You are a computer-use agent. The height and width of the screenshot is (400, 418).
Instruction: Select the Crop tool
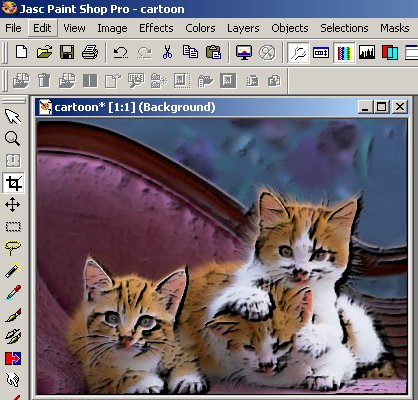(13, 183)
